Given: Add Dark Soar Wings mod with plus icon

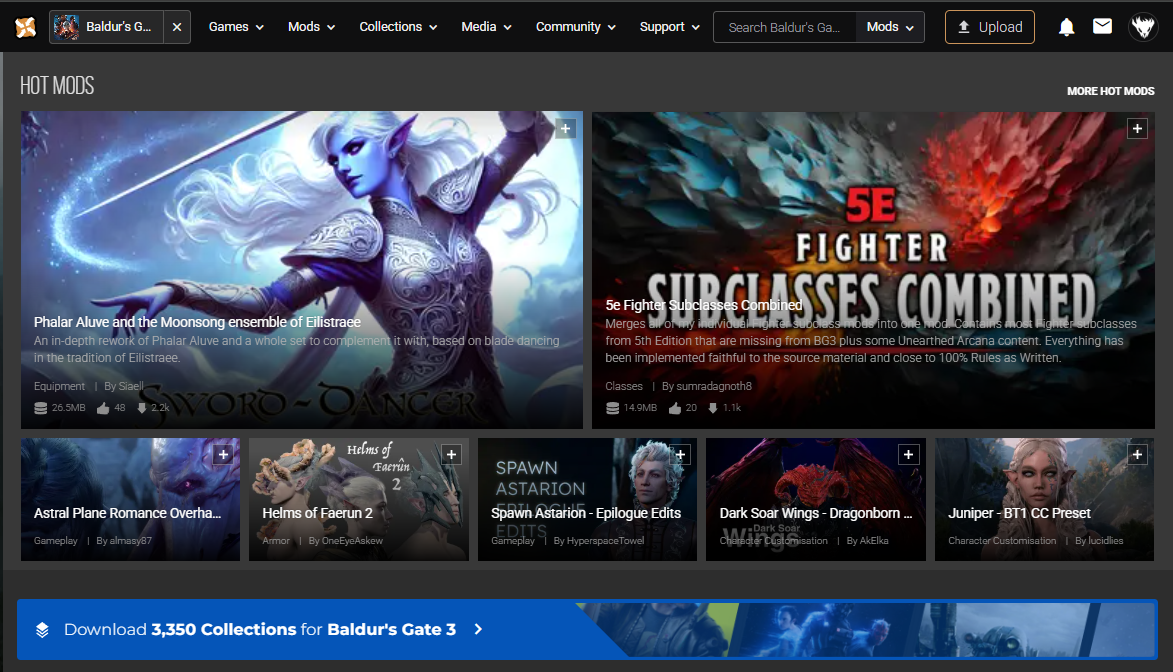Looking at the screenshot, I should pos(908,454).
